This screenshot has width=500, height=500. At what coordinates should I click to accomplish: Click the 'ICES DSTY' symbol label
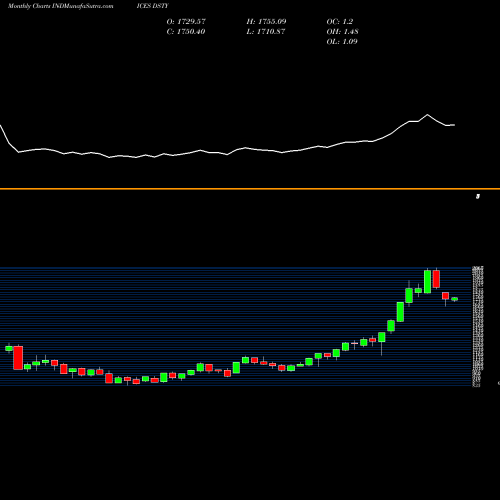153,6
